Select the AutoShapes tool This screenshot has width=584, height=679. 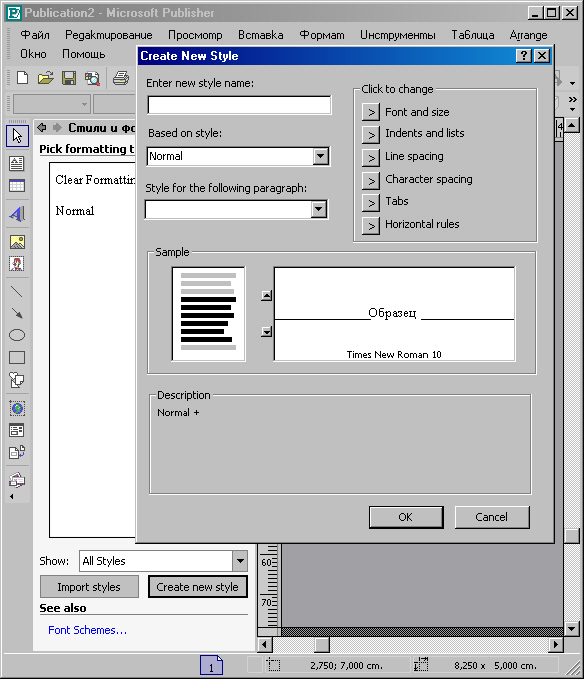17,380
